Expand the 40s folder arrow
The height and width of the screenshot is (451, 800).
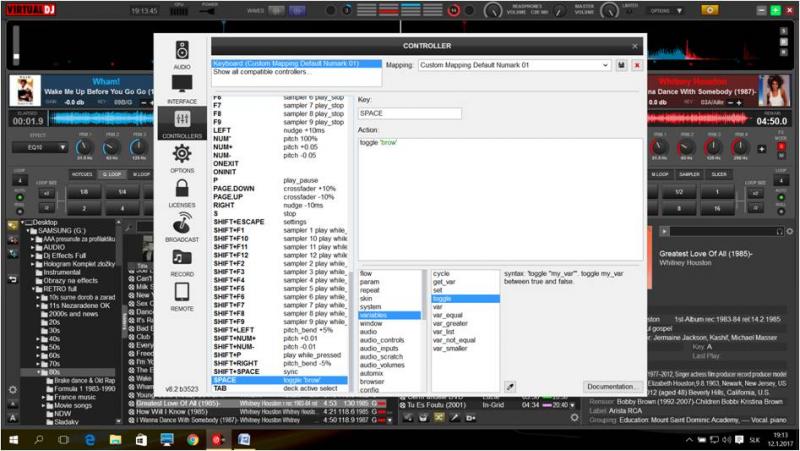[x=39, y=339]
